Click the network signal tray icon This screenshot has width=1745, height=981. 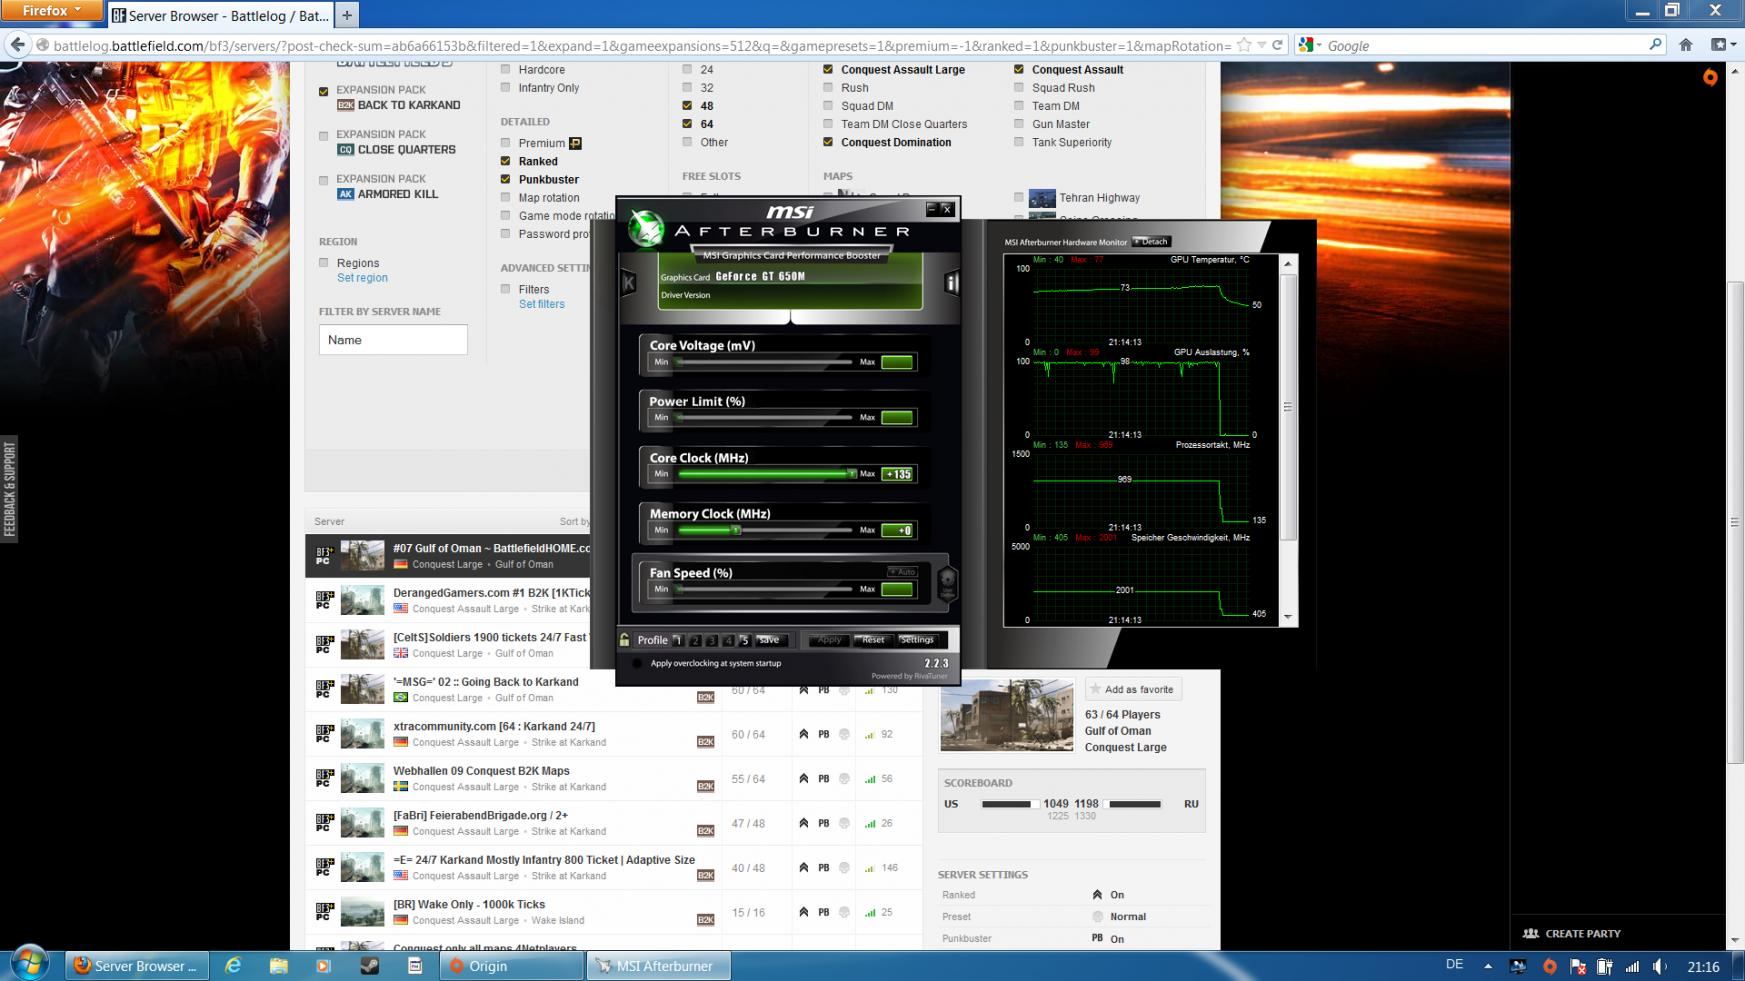pos(1632,966)
